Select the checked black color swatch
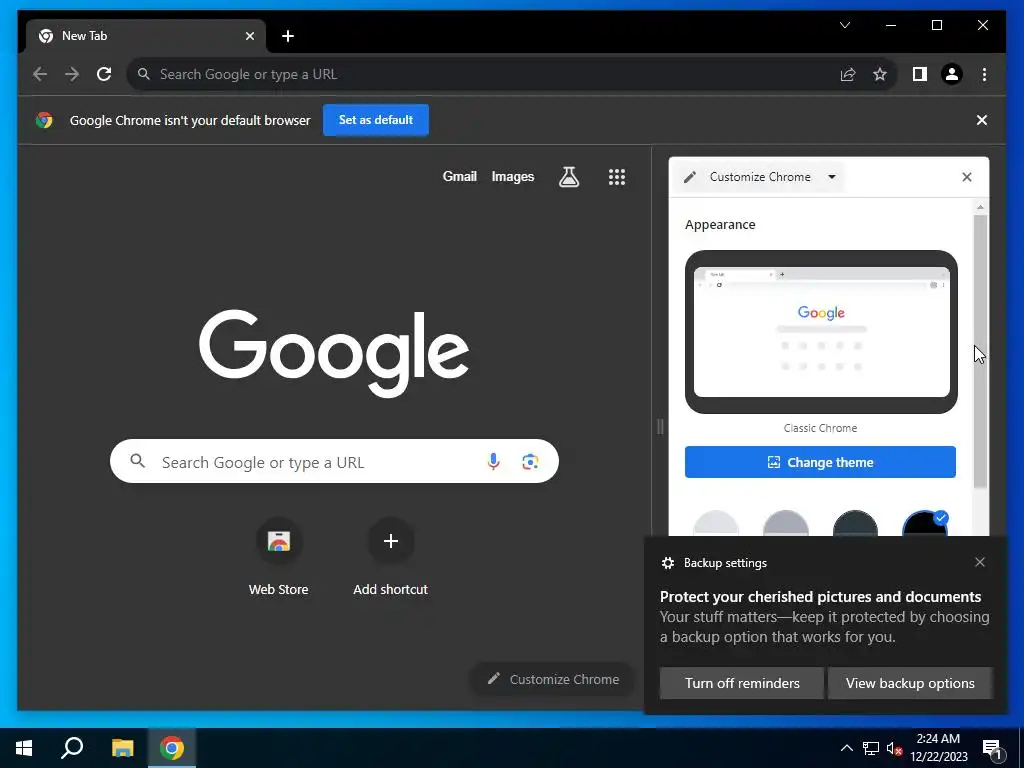 click(x=925, y=523)
